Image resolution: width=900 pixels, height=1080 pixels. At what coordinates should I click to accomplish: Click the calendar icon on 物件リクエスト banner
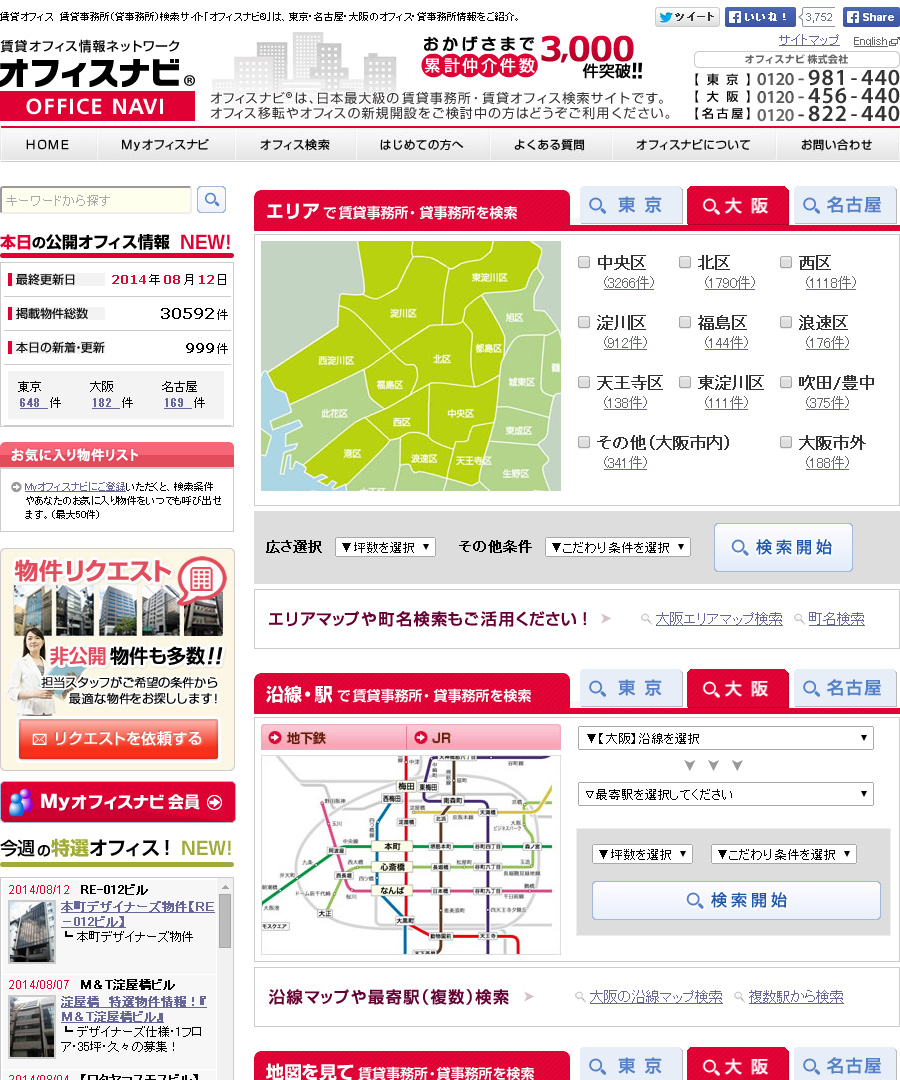(x=201, y=579)
